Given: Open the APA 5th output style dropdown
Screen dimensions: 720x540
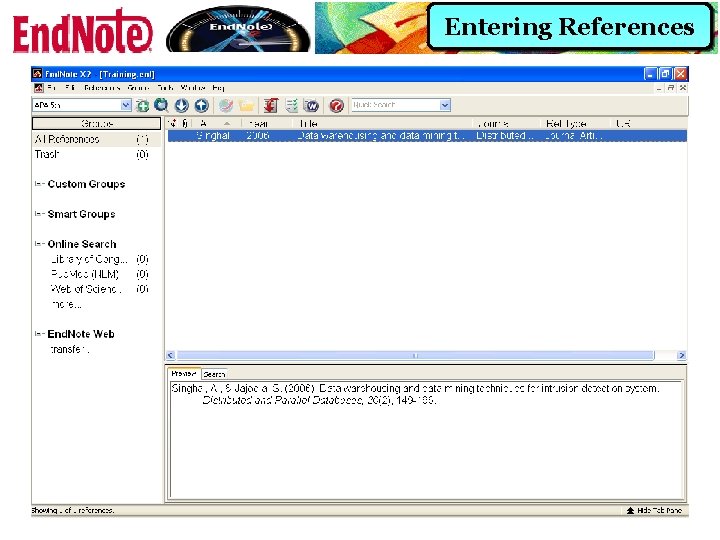Looking at the screenshot, I should [x=126, y=105].
